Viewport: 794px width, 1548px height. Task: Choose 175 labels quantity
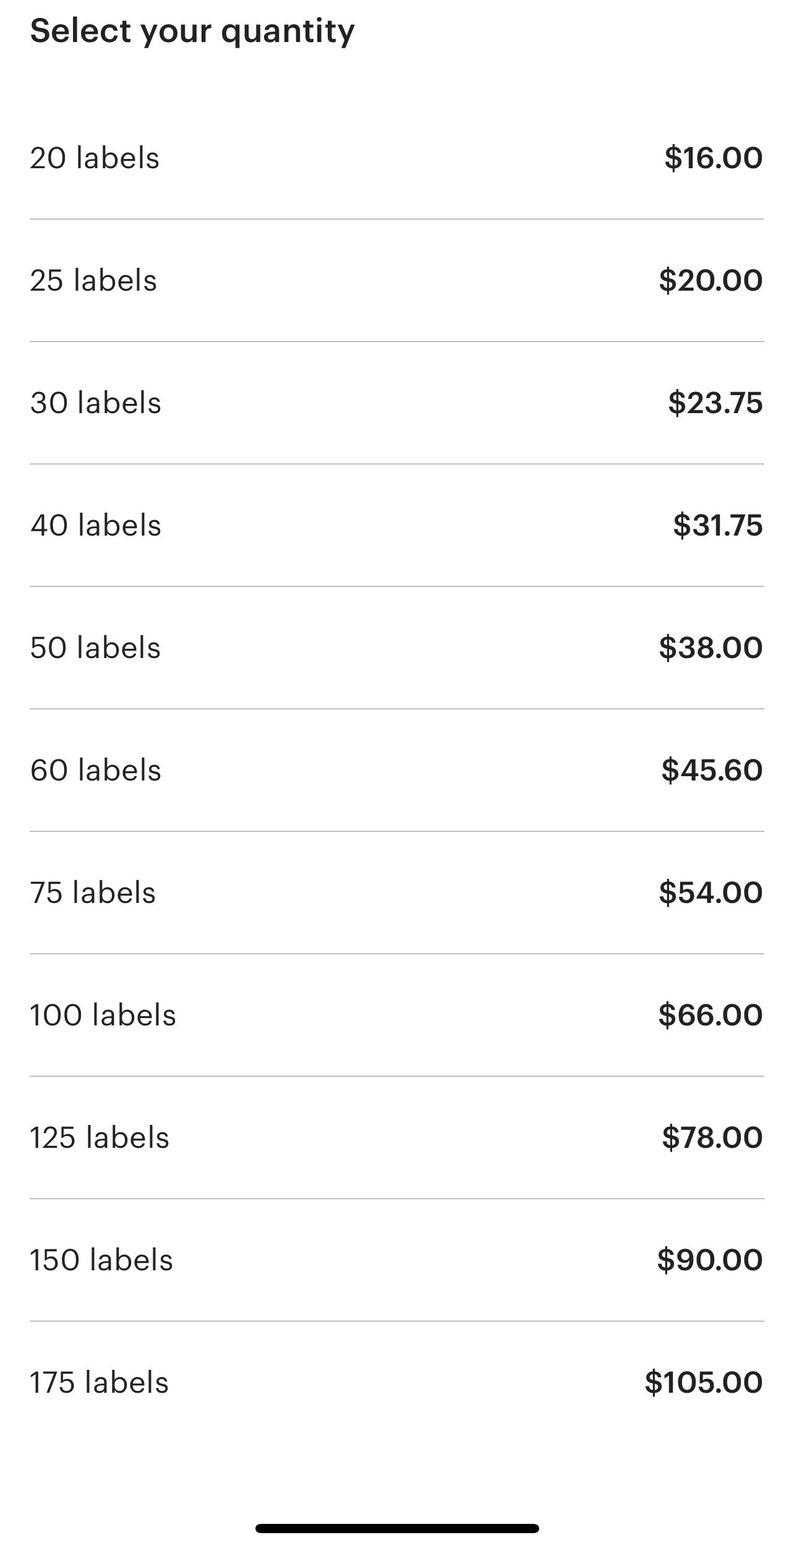[397, 1382]
